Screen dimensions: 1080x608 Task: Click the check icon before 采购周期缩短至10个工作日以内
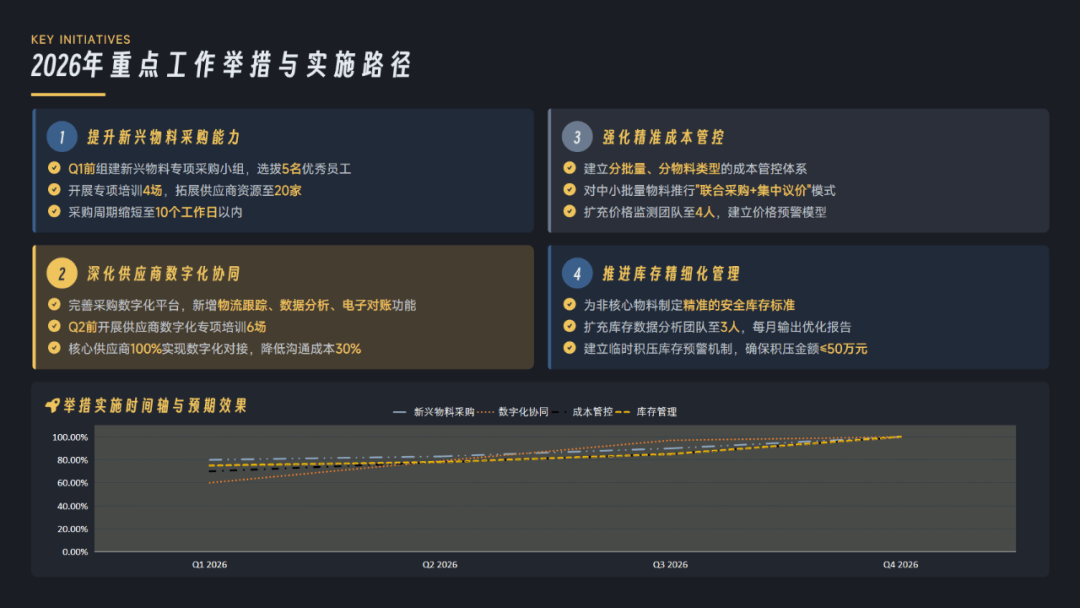point(55,212)
